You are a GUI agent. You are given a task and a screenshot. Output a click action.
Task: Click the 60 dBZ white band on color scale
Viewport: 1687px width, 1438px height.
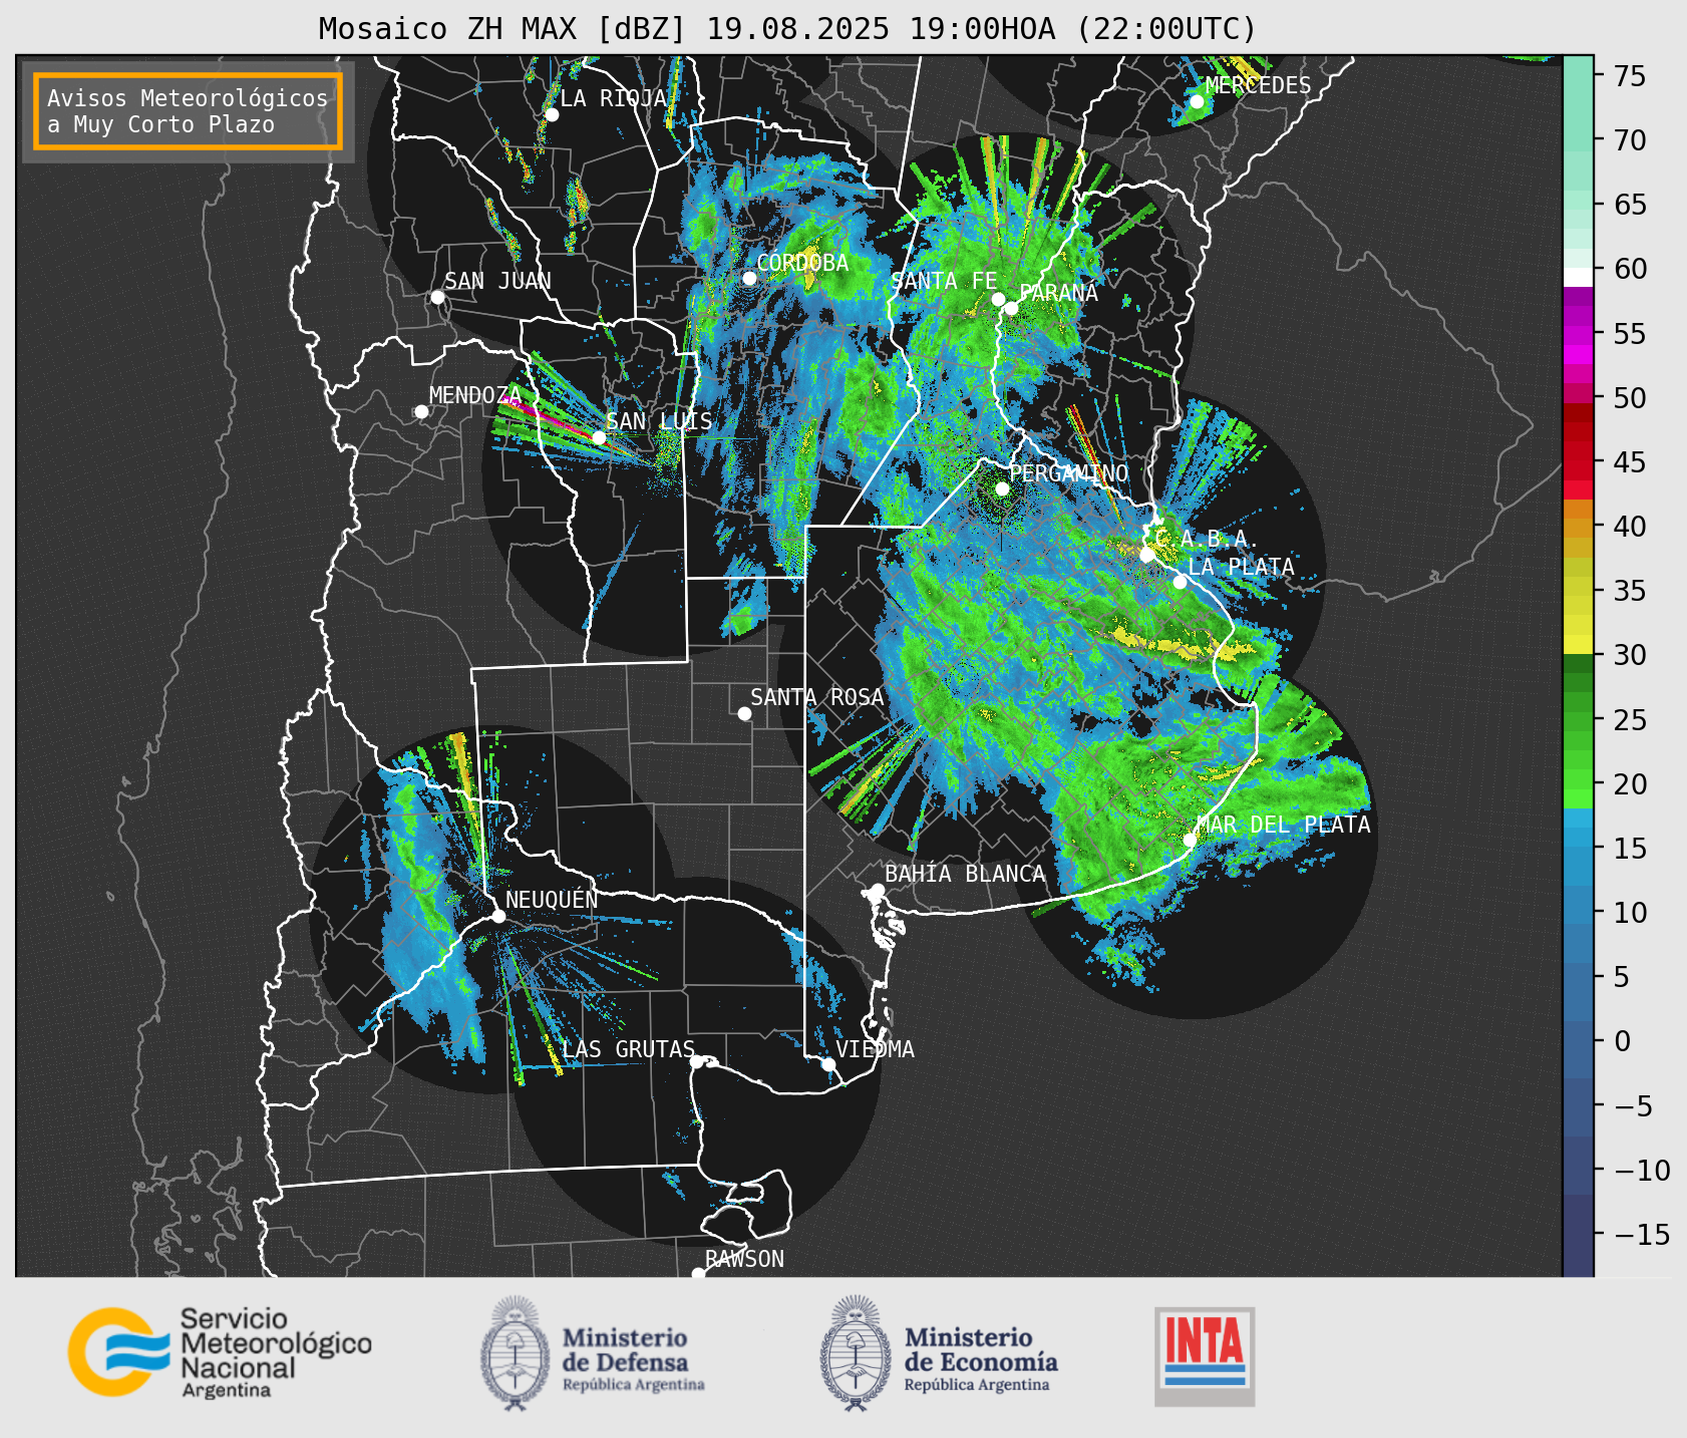click(1578, 277)
